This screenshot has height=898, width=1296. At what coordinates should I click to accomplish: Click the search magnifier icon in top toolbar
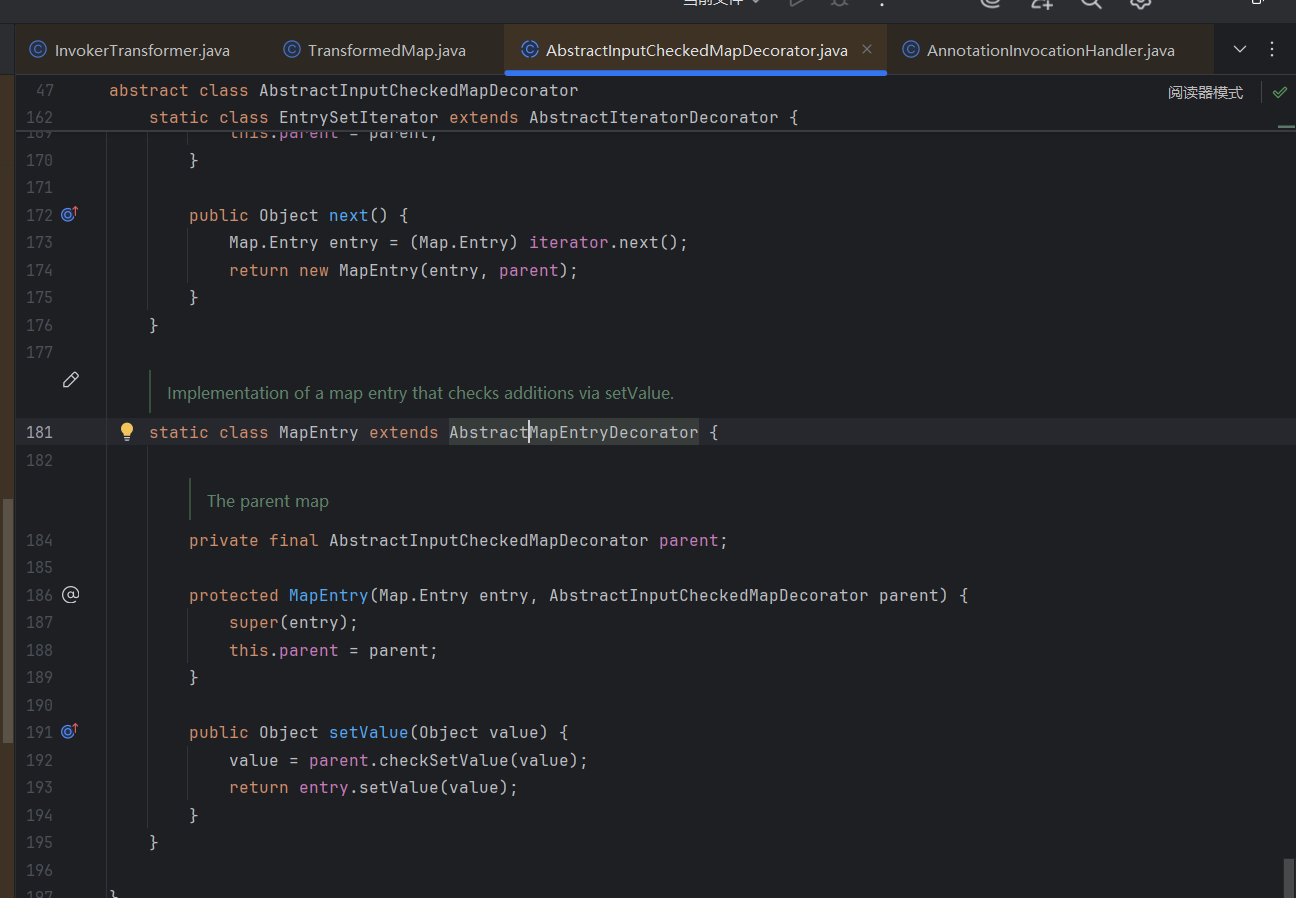[1091, 3]
